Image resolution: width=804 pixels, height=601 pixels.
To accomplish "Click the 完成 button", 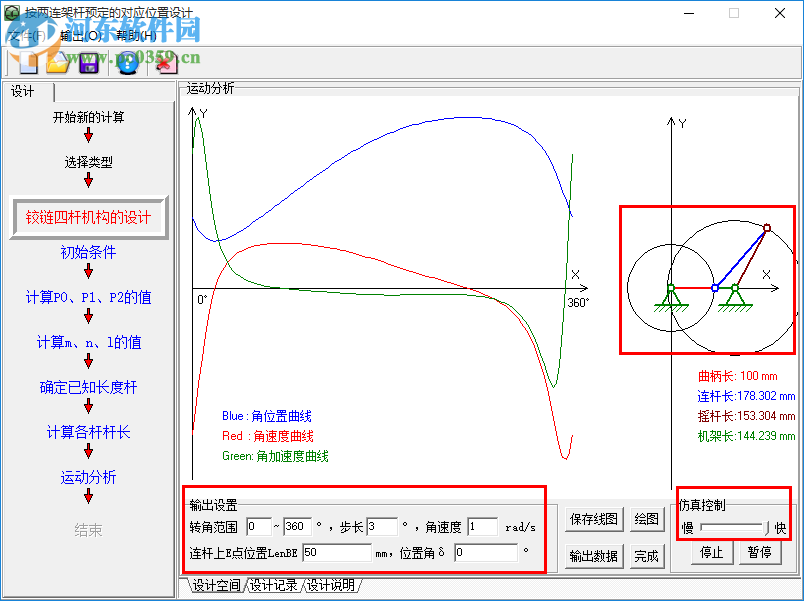I will [647, 556].
